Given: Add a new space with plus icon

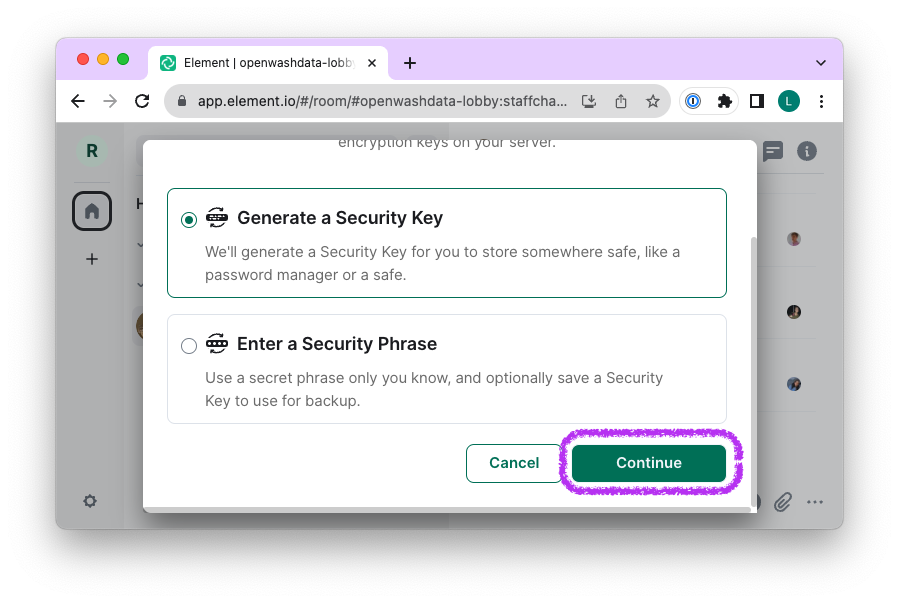Looking at the screenshot, I should 92,259.
